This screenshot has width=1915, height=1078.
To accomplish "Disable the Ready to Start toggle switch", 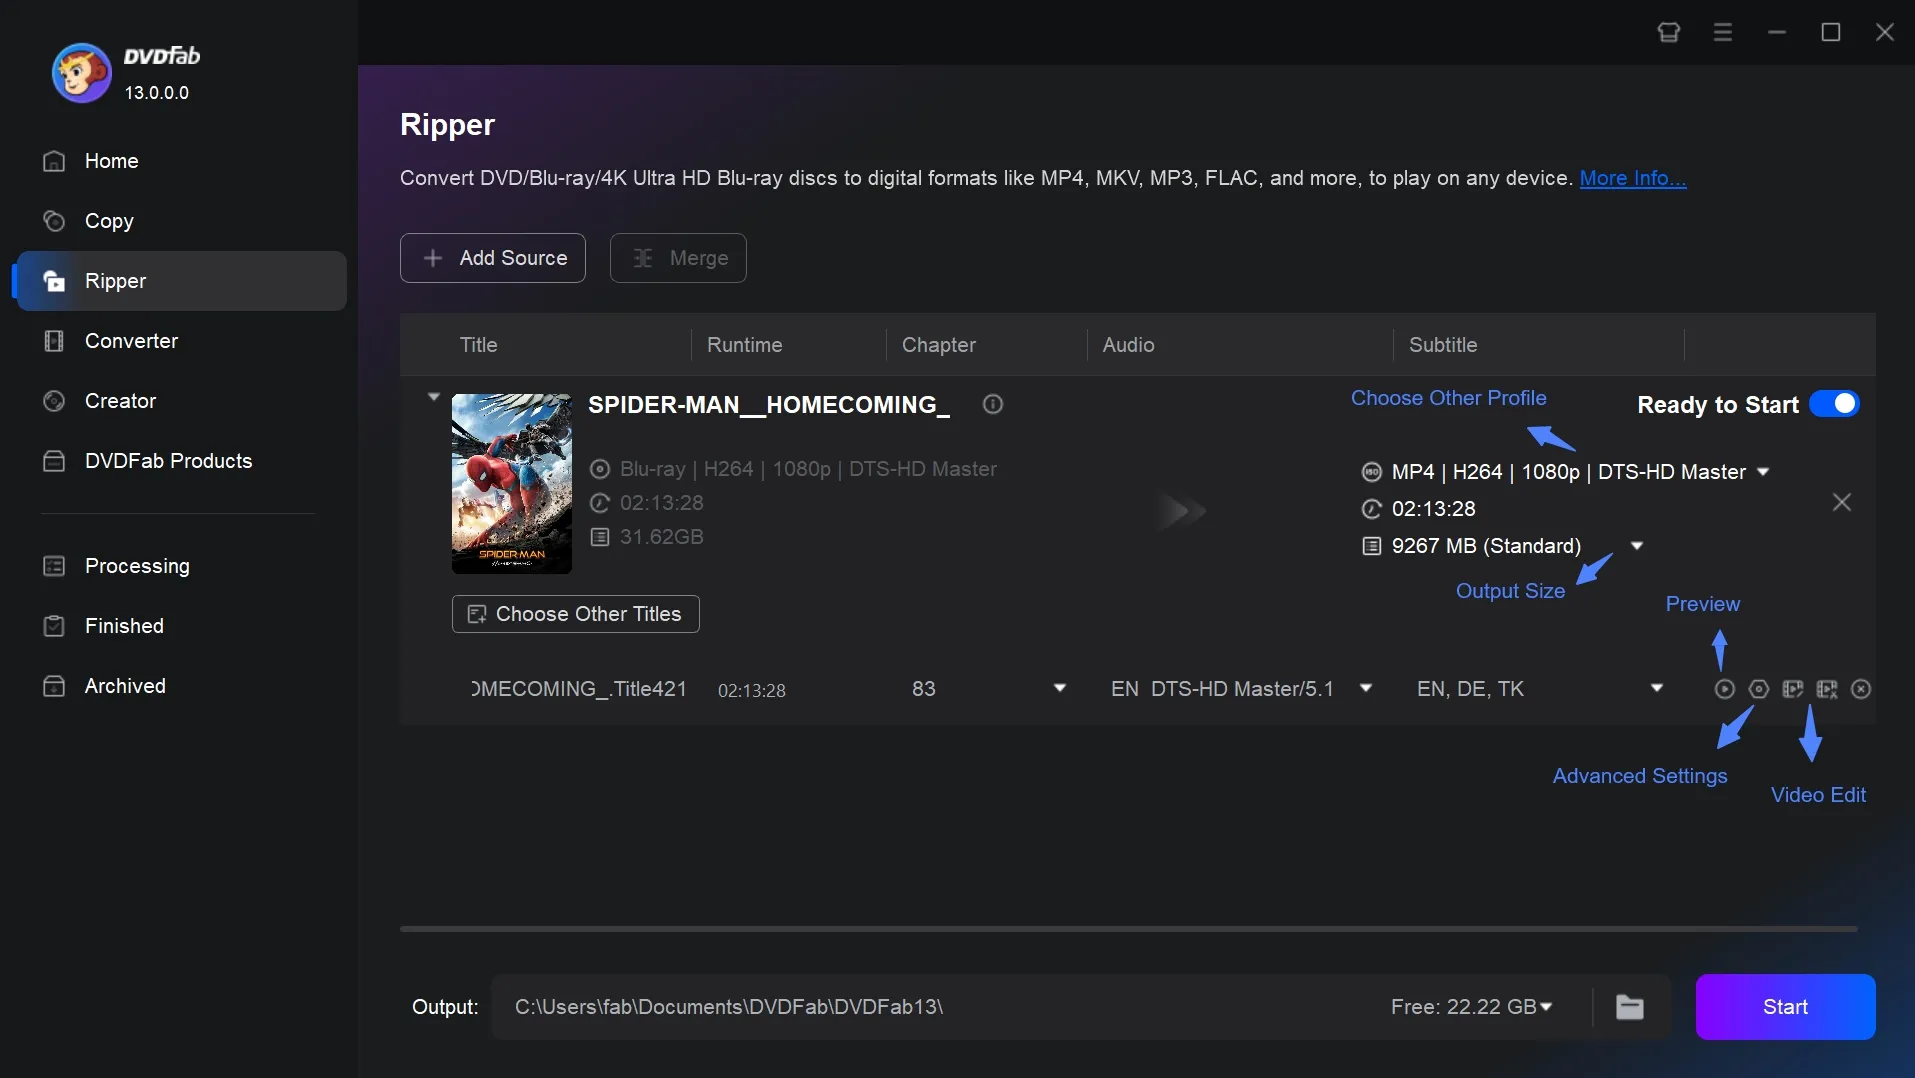I will point(1836,404).
